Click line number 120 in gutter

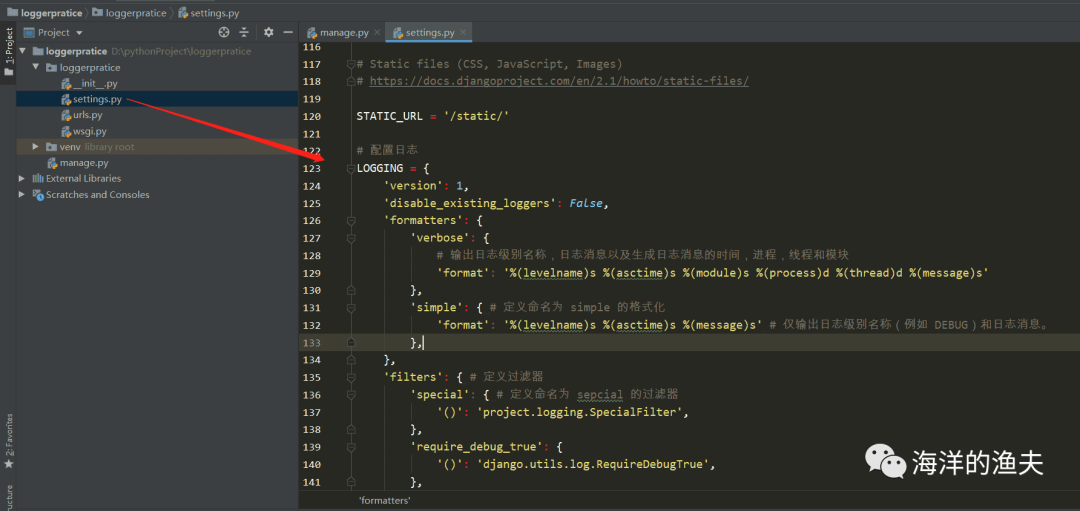coord(311,116)
